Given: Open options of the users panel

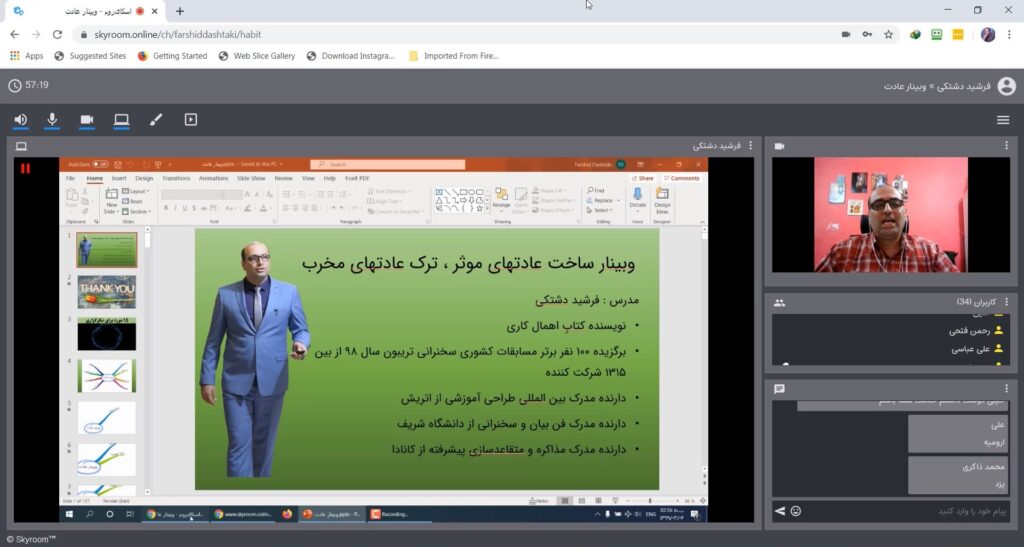Looking at the screenshot, I should [x=1006, y=302].
